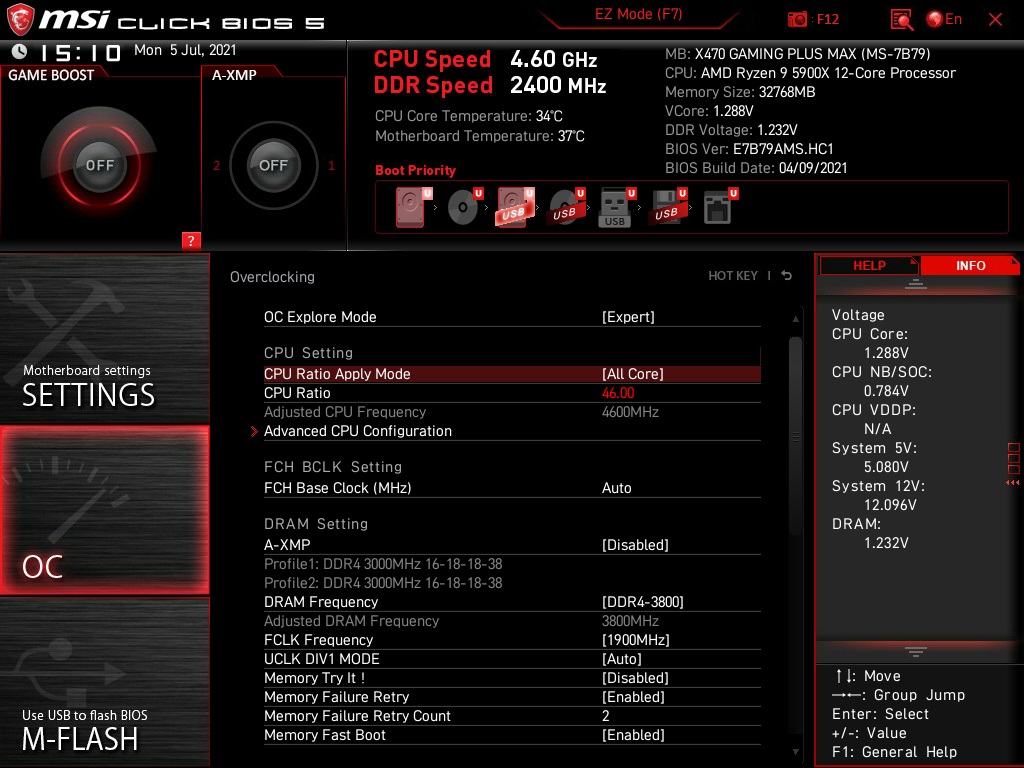Select the network boot device icon

coord(720,207)
